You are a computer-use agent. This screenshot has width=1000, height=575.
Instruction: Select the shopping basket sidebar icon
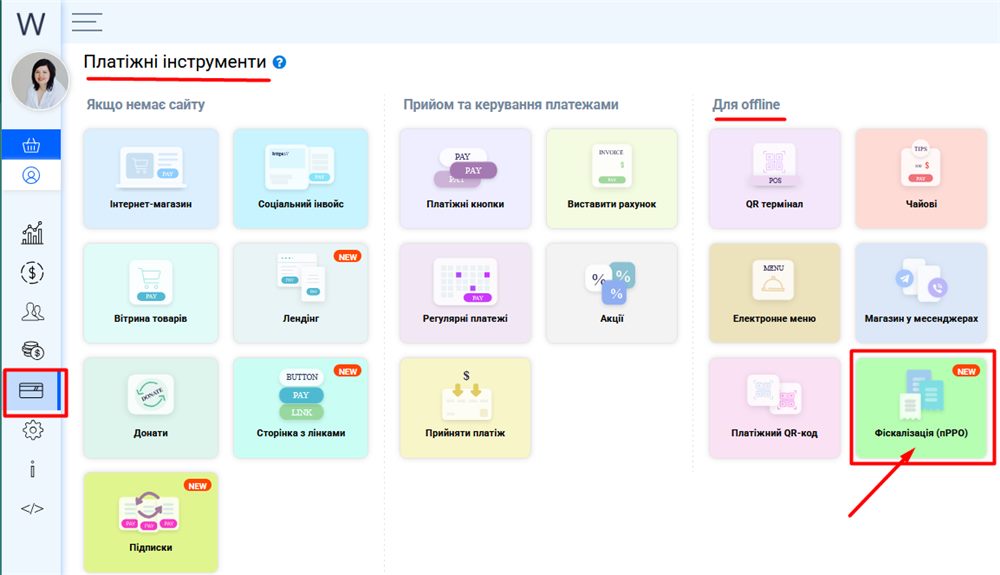31,145
